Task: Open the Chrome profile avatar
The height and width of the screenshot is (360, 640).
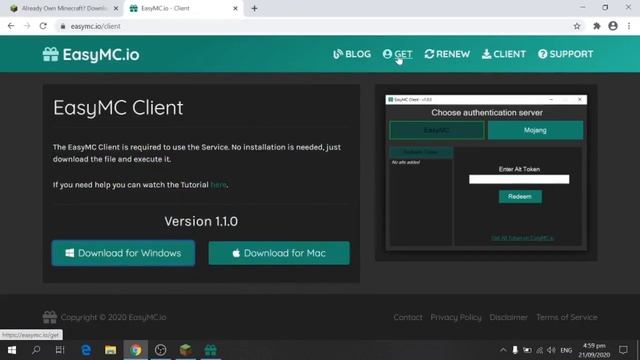Action: pyautogui.click(x=613, y=26)
